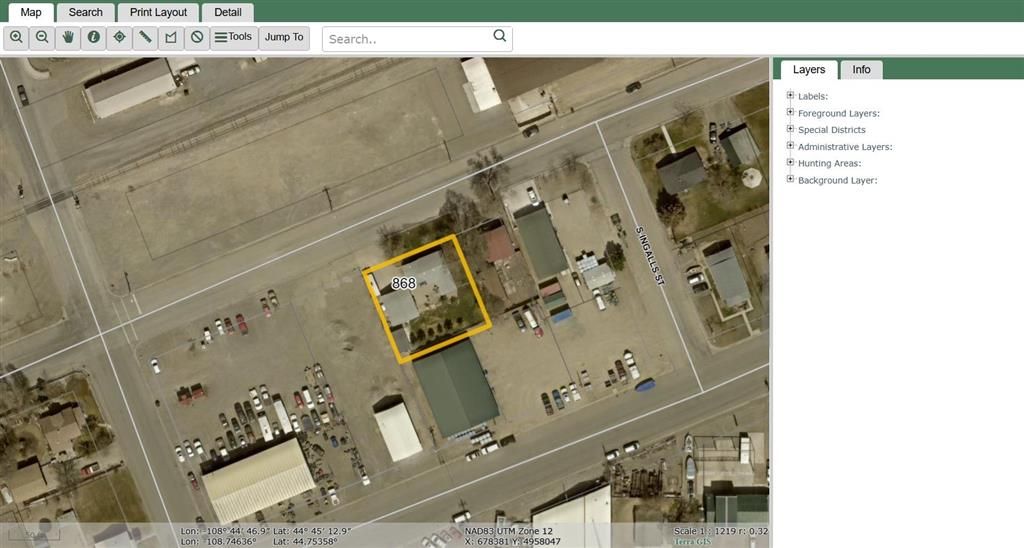The width and height of the screenshot is (1024, 548).
Task: Expand the Background Layer group
Action: tap(790, 180)
